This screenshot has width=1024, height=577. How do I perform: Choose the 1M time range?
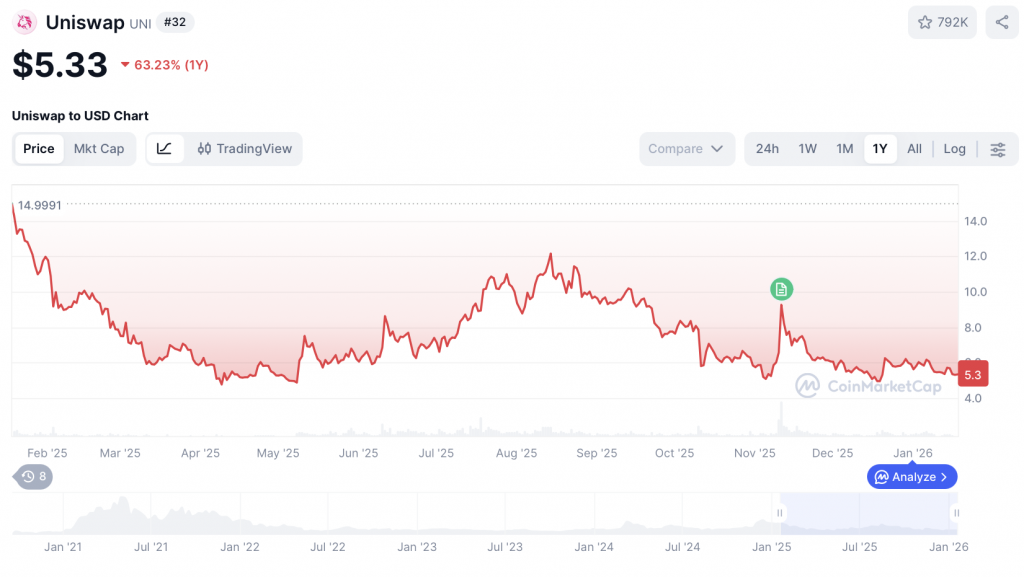(845, 149)
